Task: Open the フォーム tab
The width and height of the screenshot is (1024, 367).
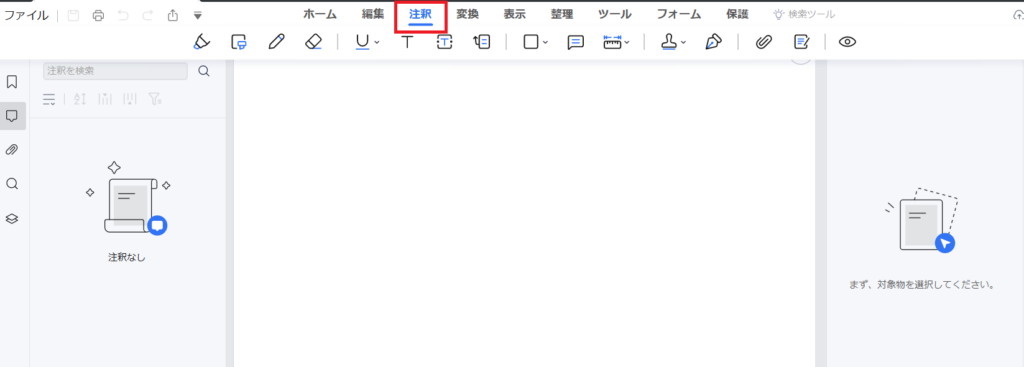Action: coord(679,14)
